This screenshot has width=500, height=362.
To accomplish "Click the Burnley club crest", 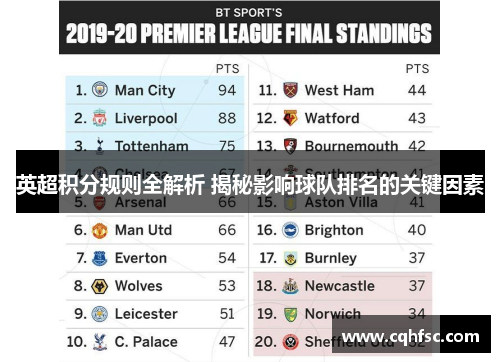I will (290, 258).
